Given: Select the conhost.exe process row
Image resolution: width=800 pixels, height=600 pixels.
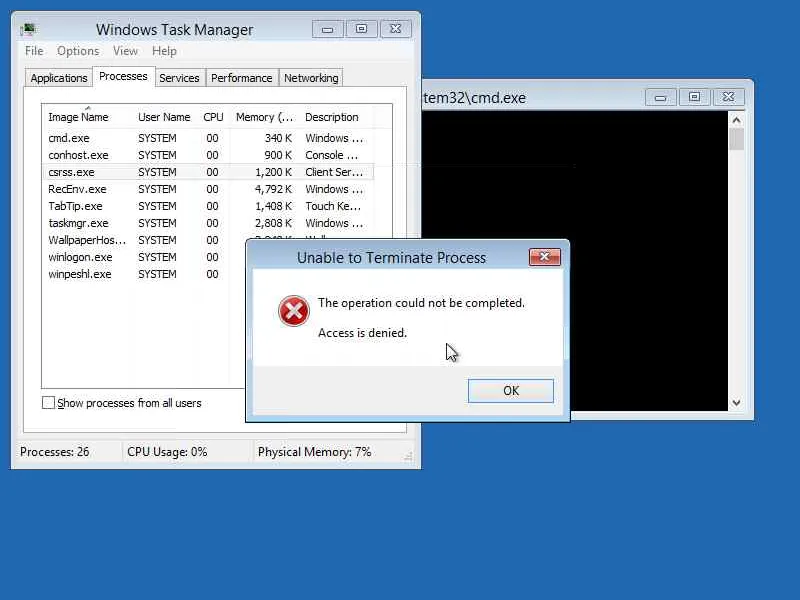Looking at the screenshot, I should (x=208, y=155).
